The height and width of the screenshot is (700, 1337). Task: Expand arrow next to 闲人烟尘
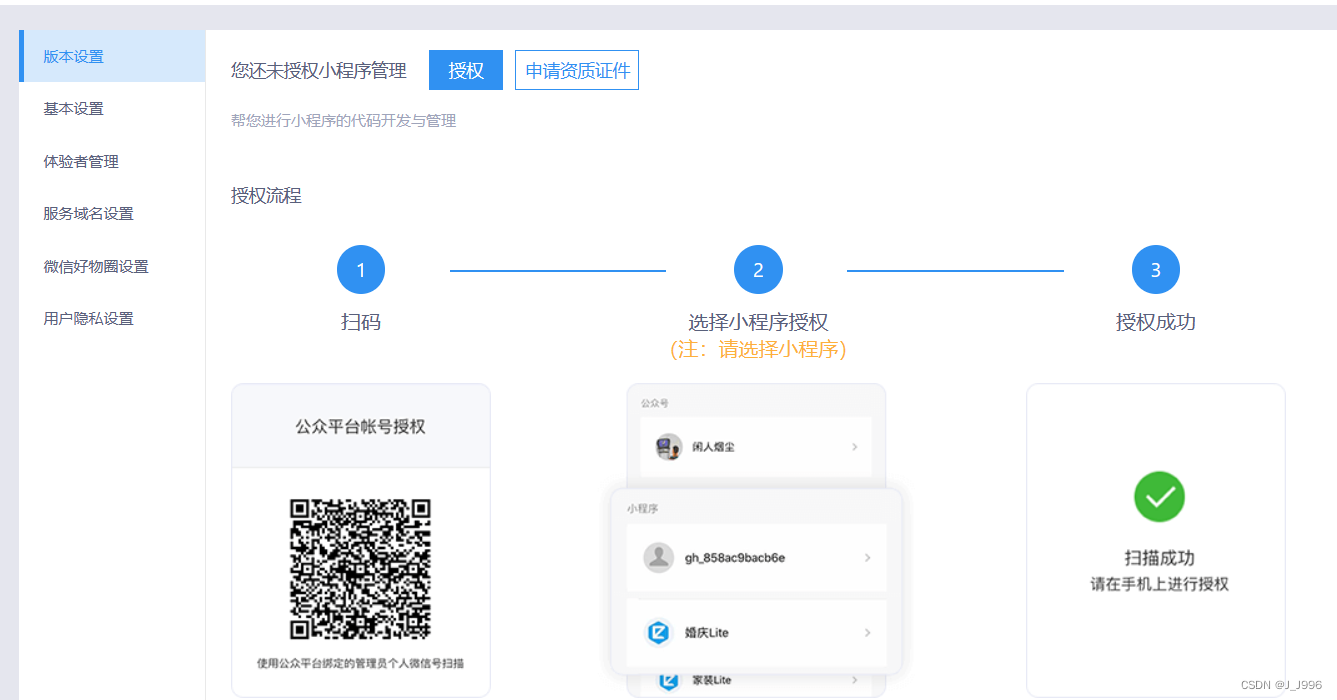coord(854,447)
